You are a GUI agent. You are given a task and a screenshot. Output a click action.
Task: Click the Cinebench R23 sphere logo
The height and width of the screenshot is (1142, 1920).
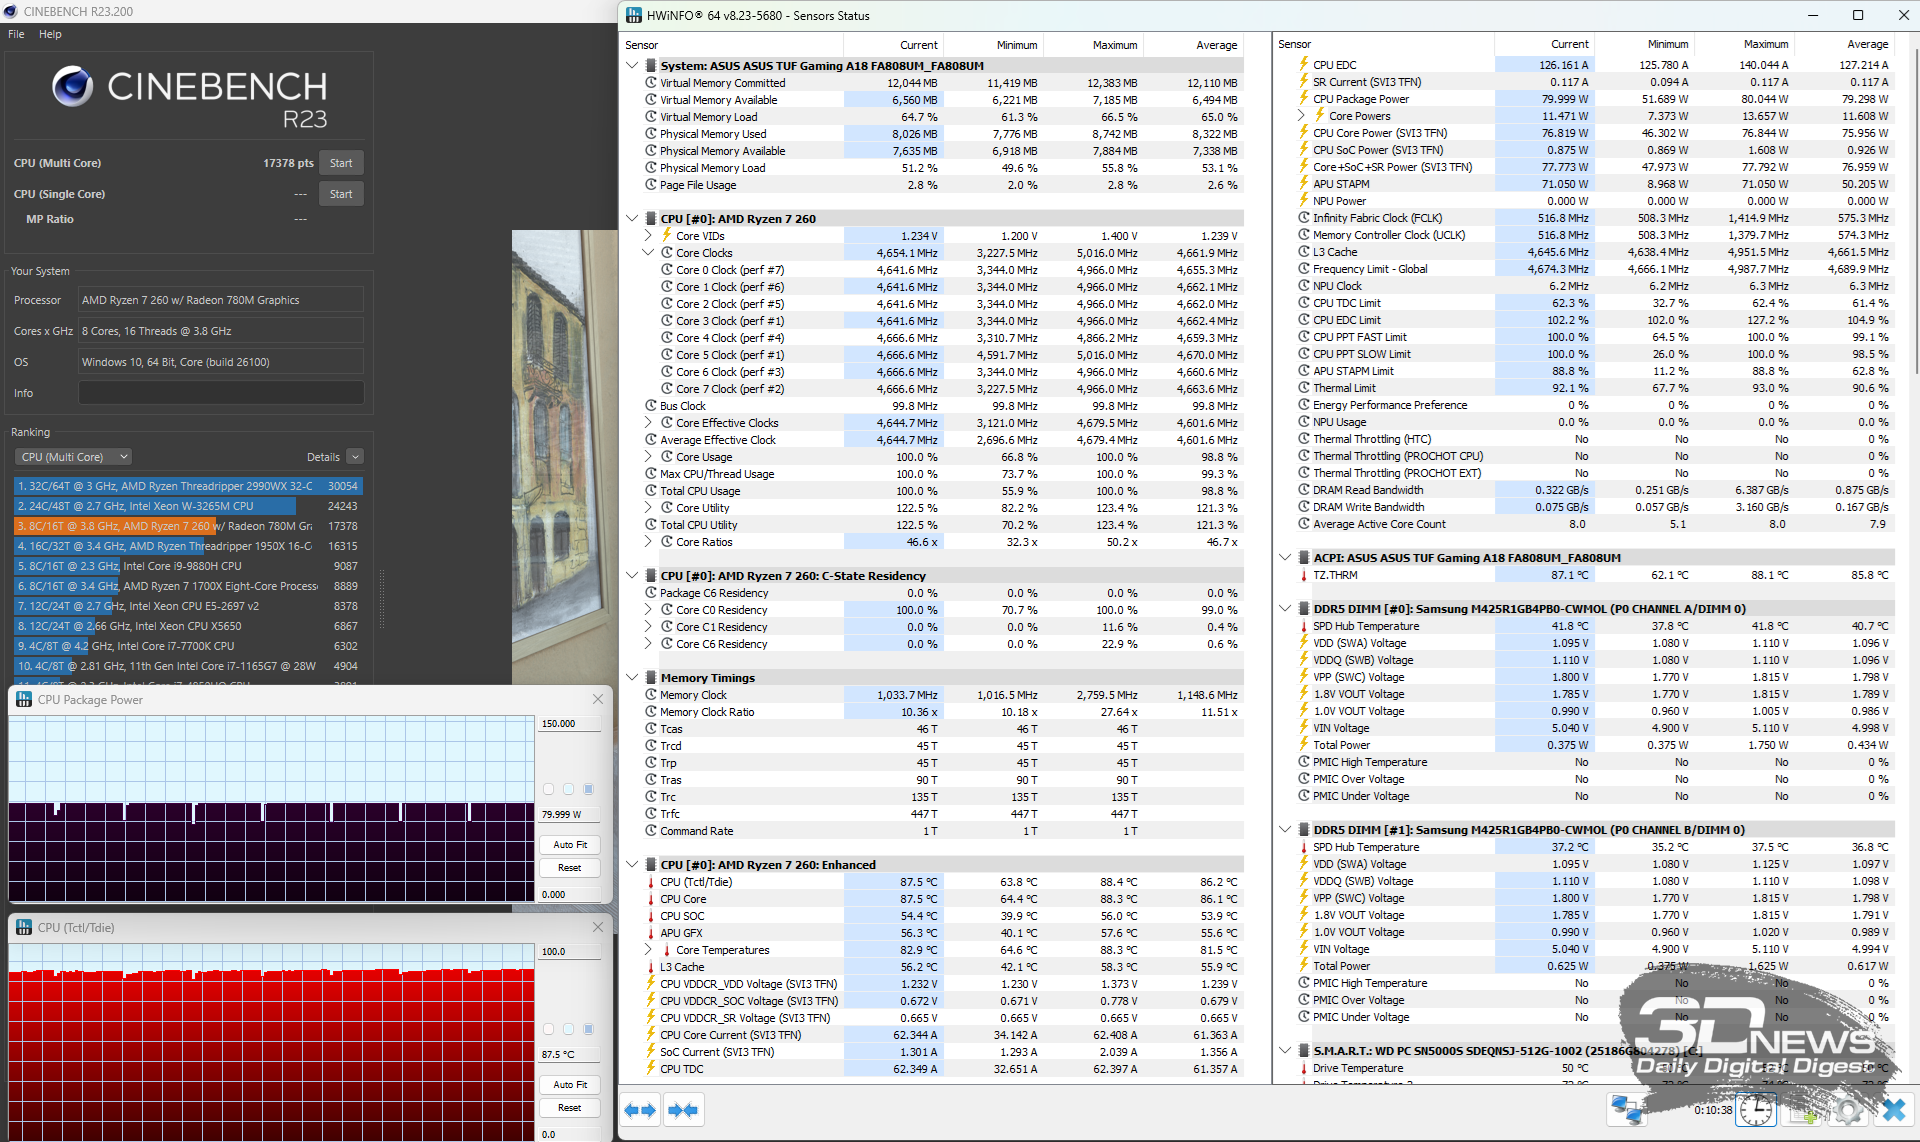click(73, 87)
